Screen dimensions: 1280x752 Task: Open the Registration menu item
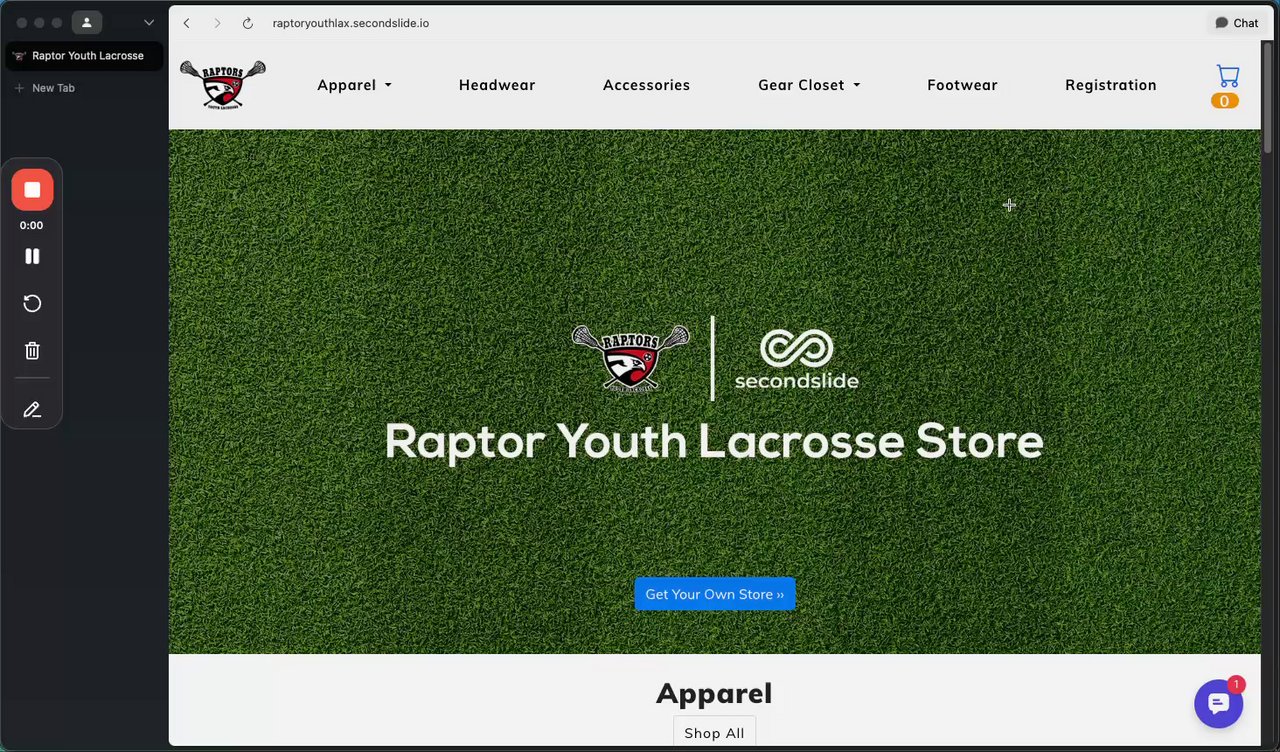1111,85
